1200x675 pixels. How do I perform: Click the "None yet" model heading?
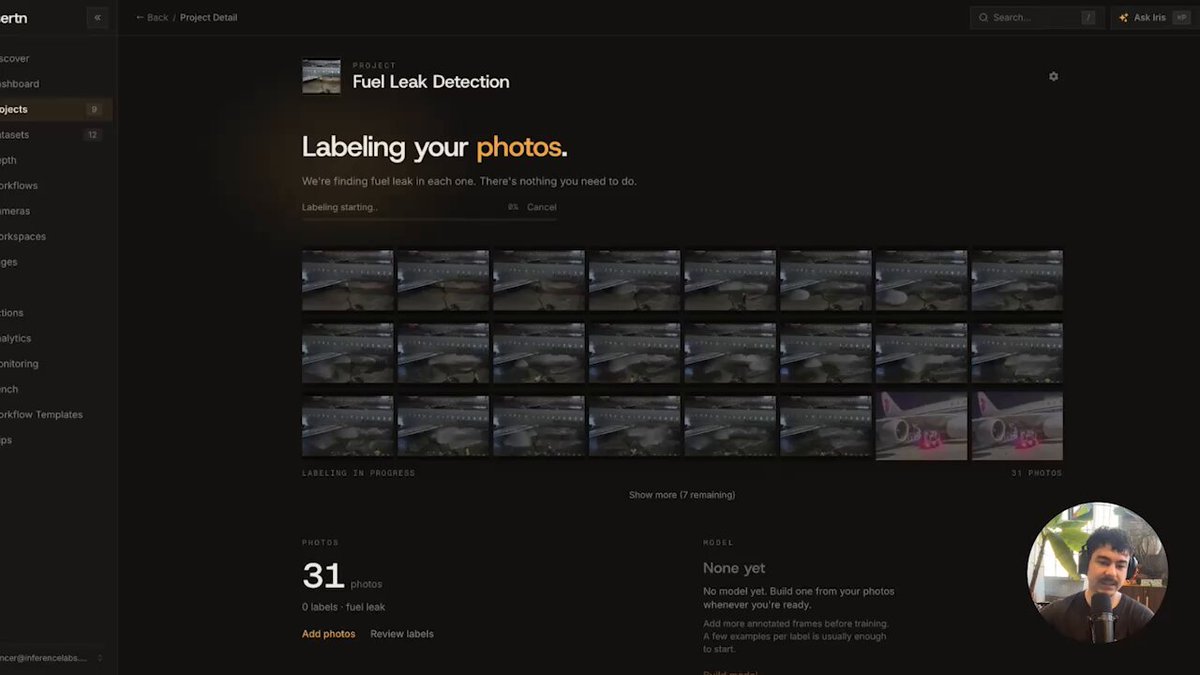[734, 568]
